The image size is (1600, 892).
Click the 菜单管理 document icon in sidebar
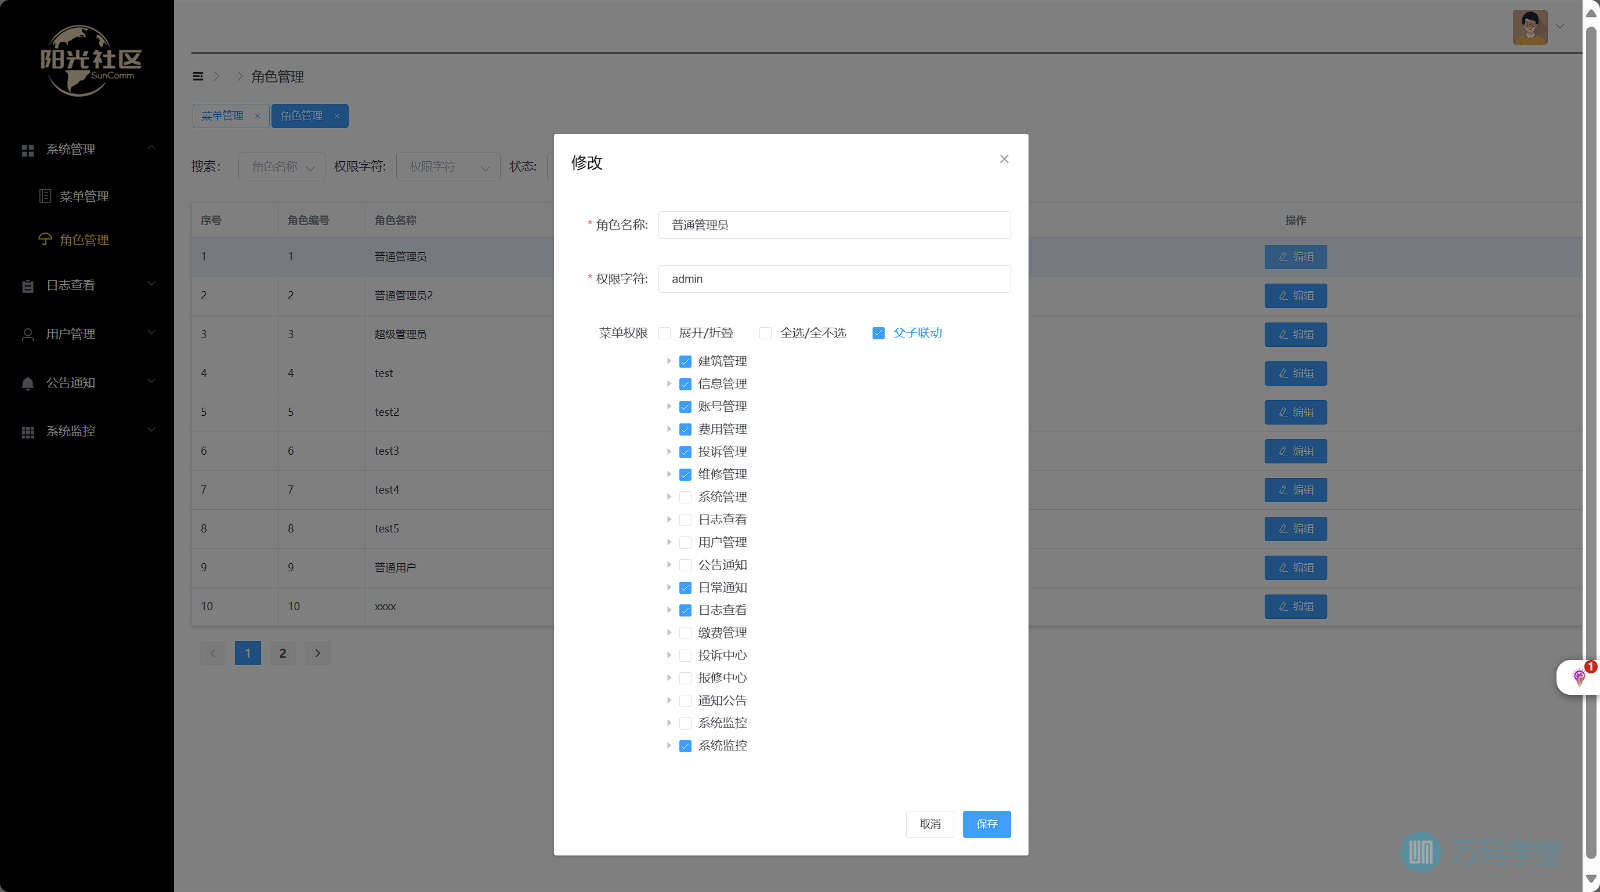[x=45, y=196]
